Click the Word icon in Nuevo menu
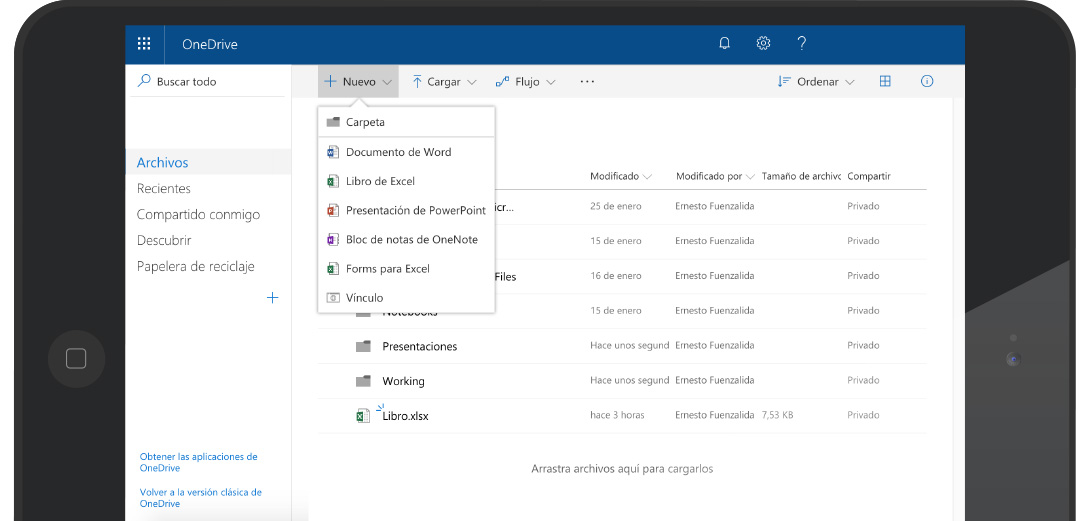1084x521 pixels. point(333,152)
